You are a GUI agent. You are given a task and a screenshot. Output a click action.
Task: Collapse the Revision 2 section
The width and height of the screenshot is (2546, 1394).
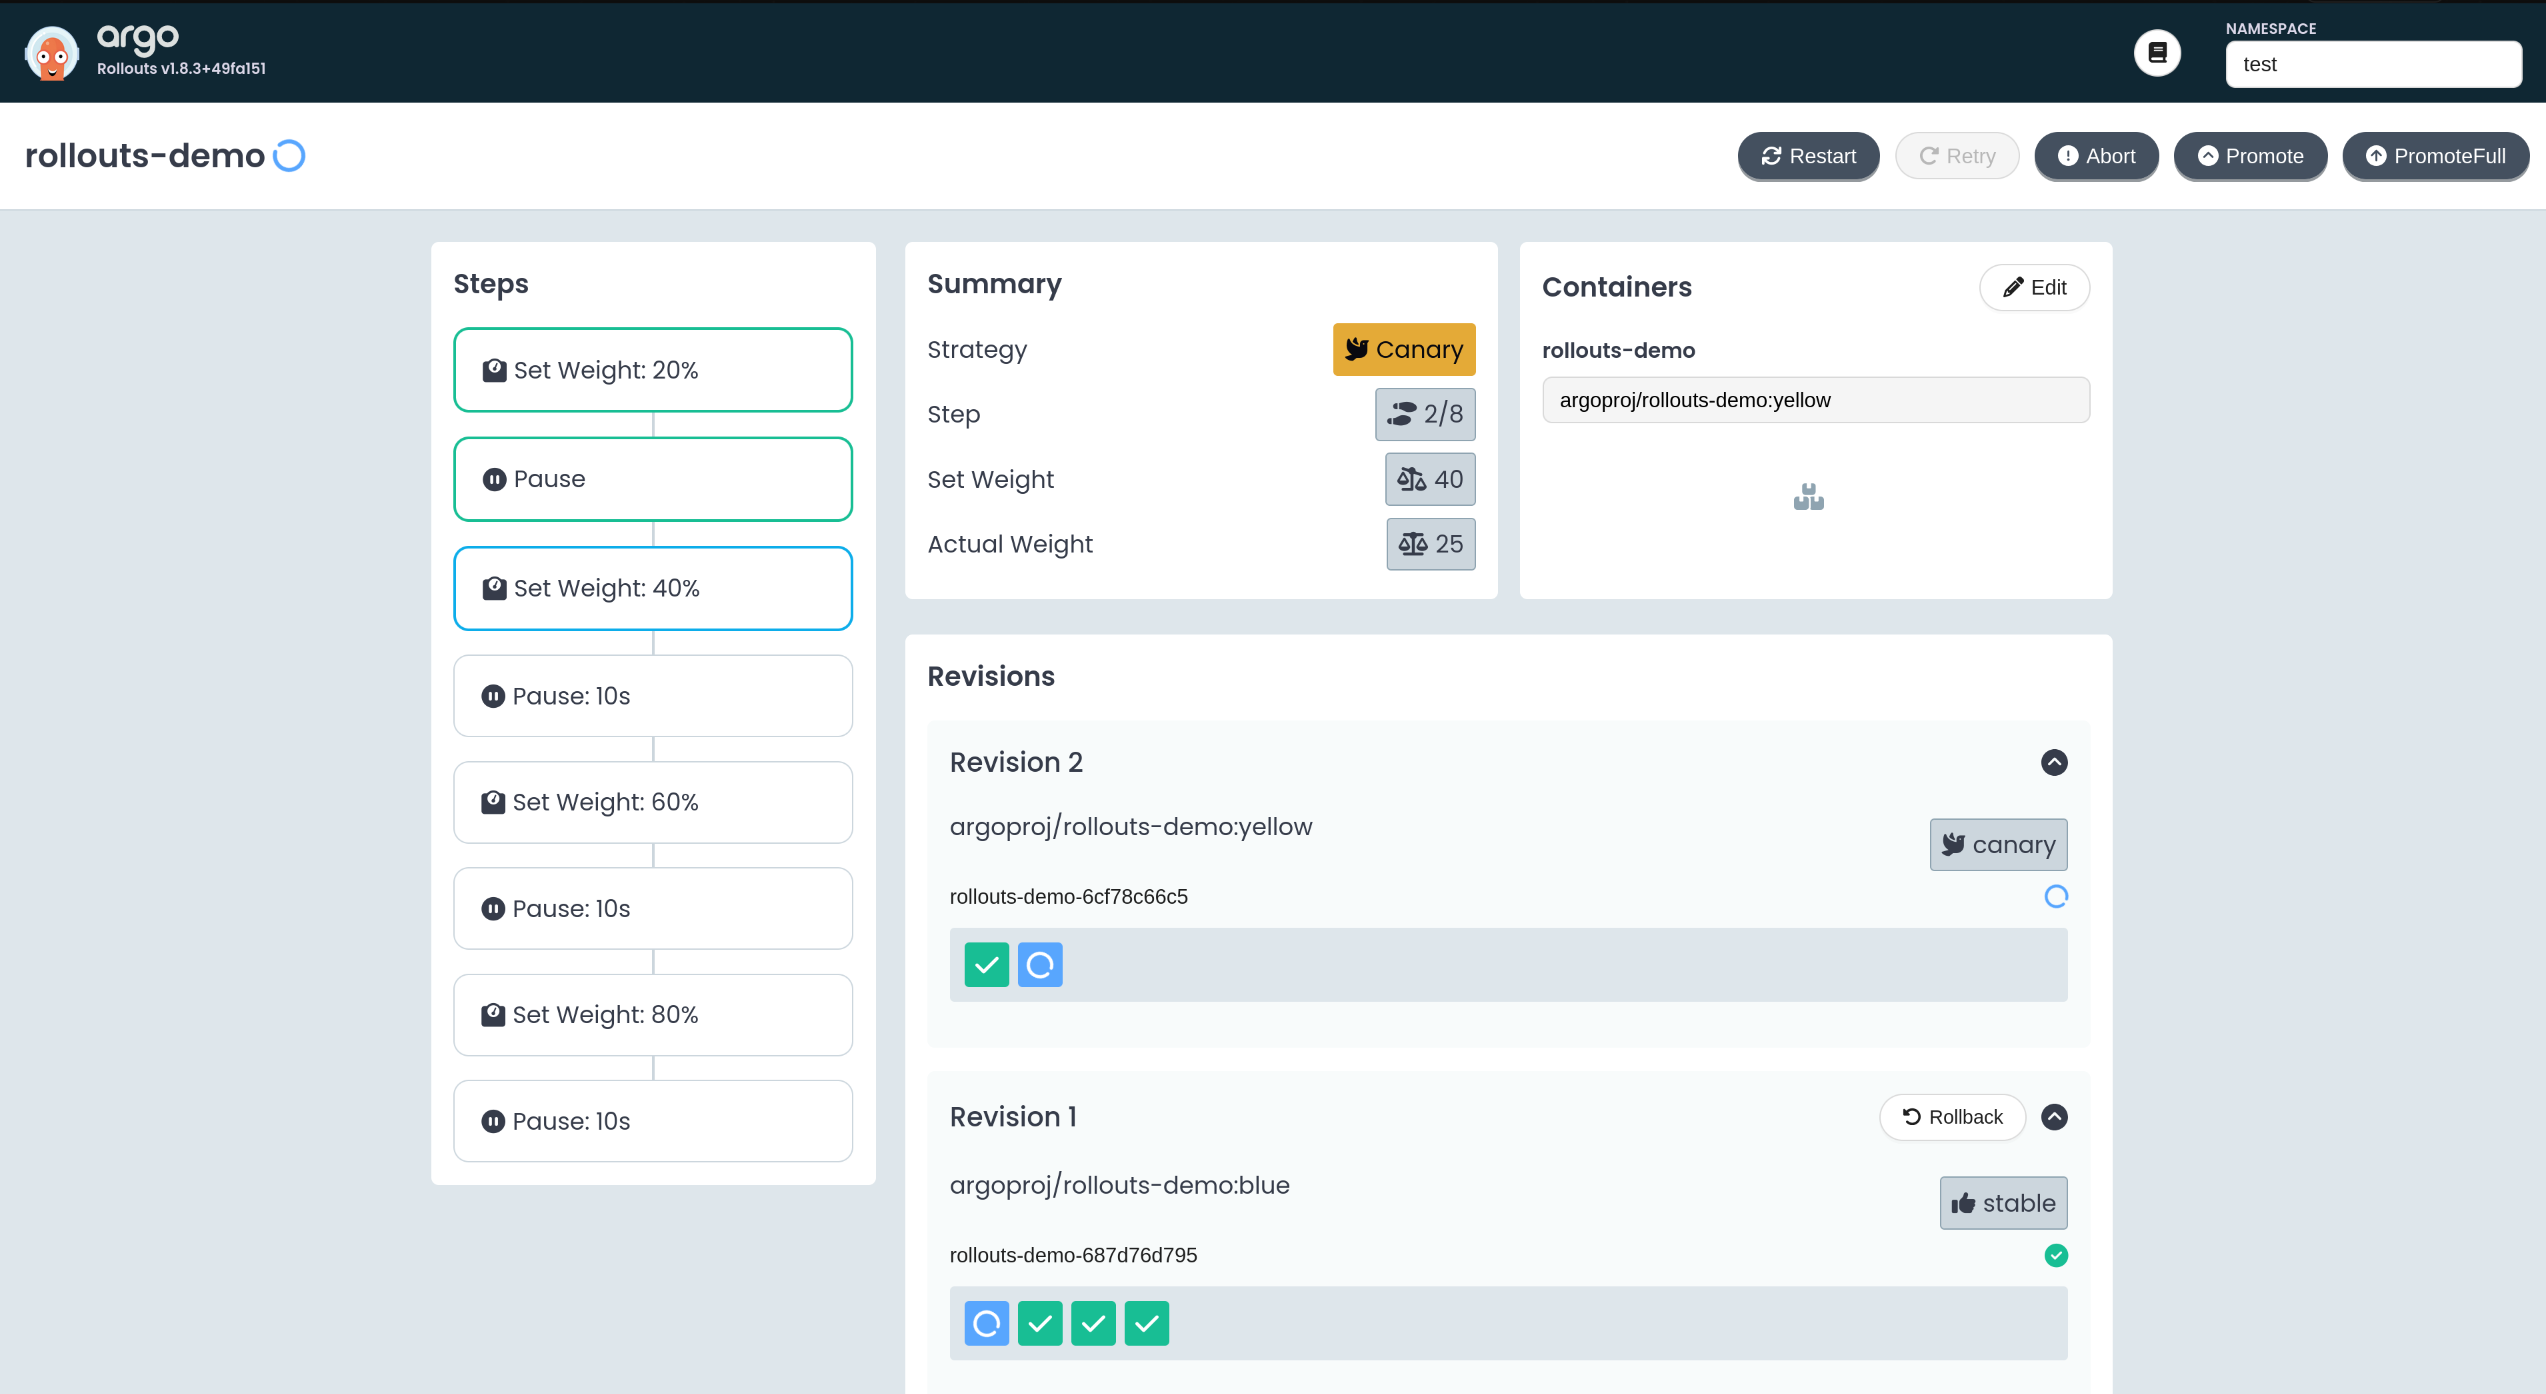(2054, 762)
